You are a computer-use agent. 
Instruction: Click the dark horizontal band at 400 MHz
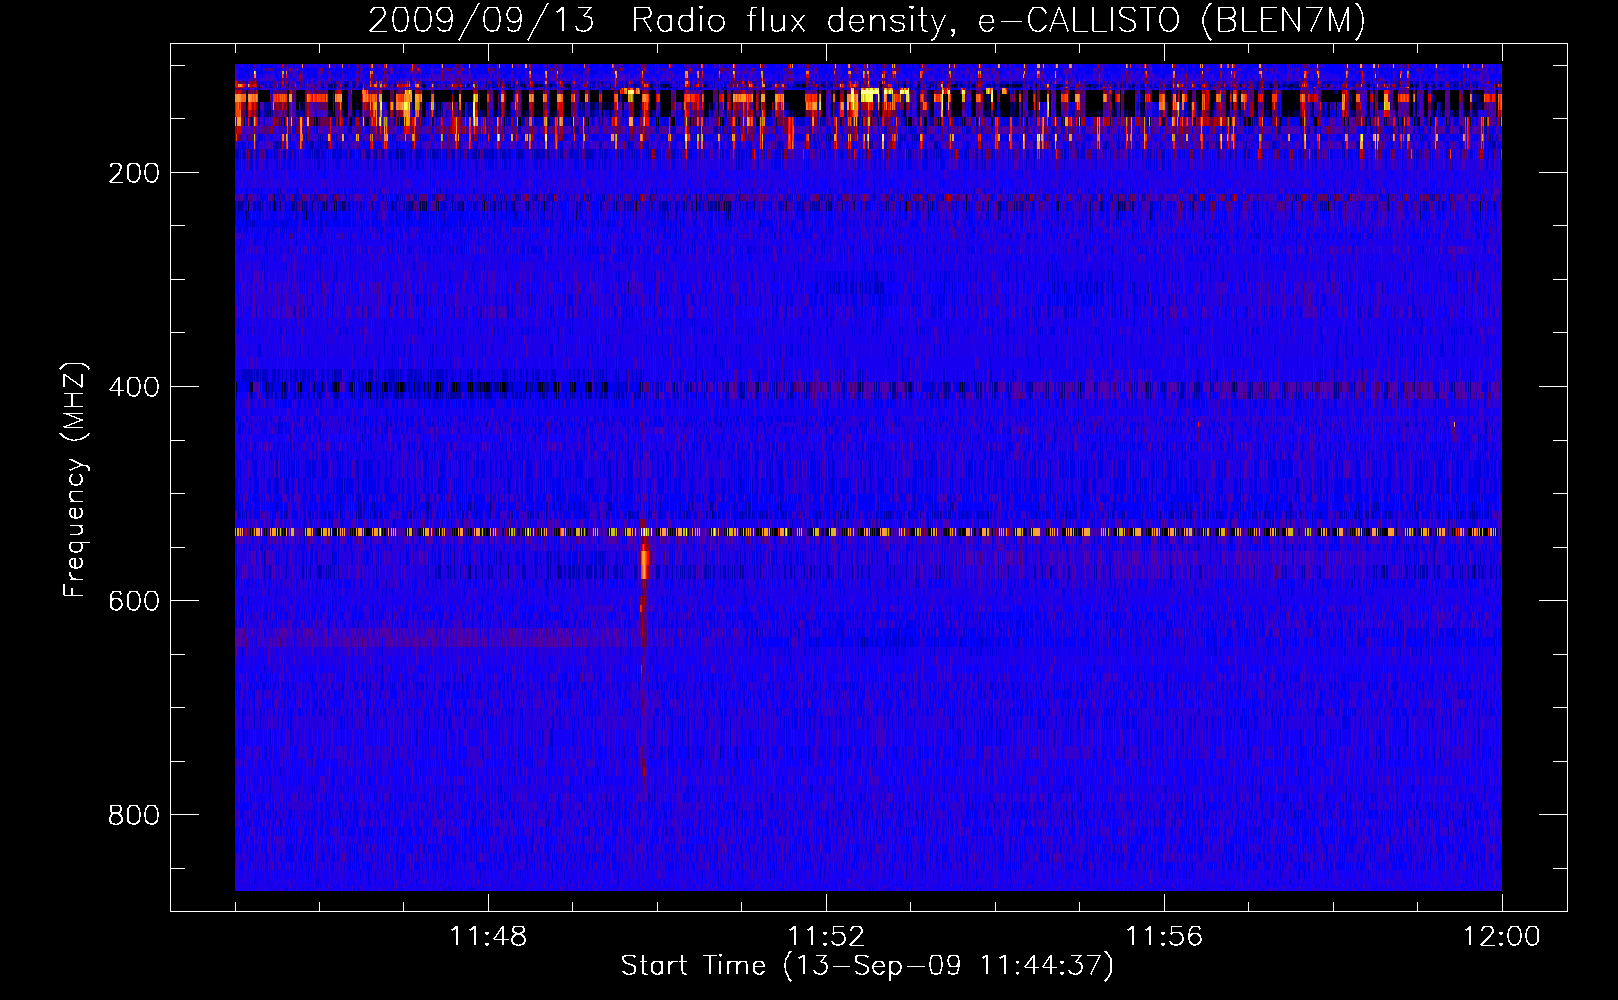click(420, 386)
